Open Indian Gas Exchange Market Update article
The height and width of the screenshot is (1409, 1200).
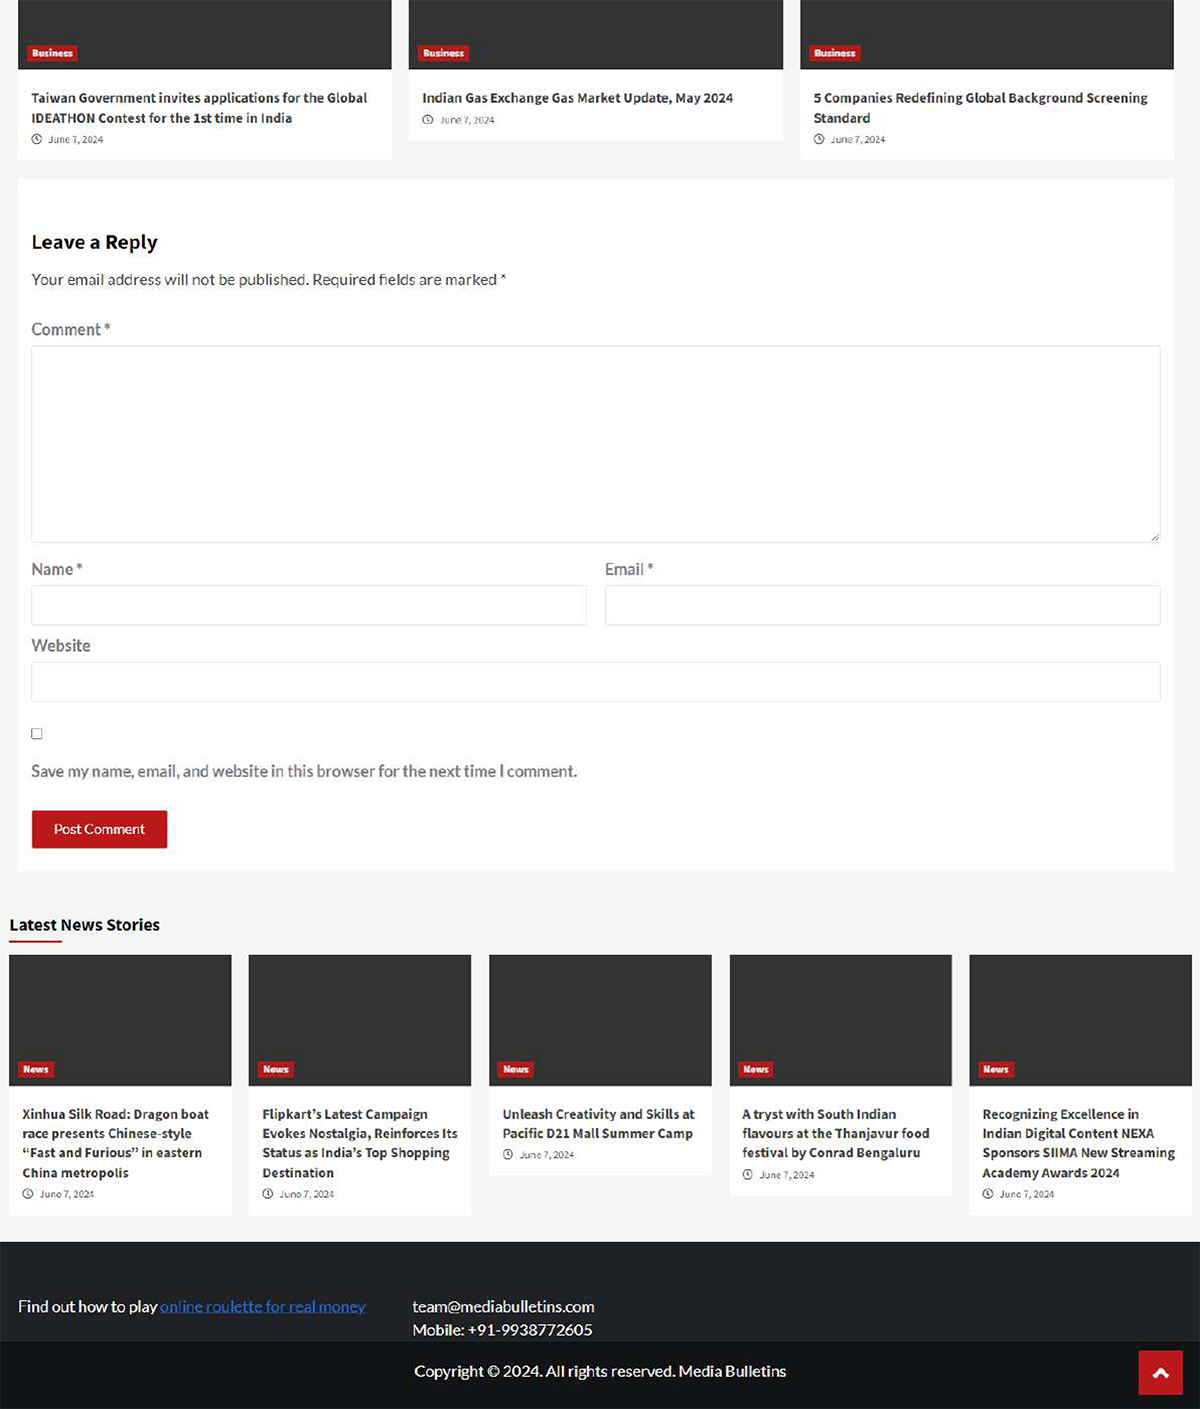pos(577,98)
